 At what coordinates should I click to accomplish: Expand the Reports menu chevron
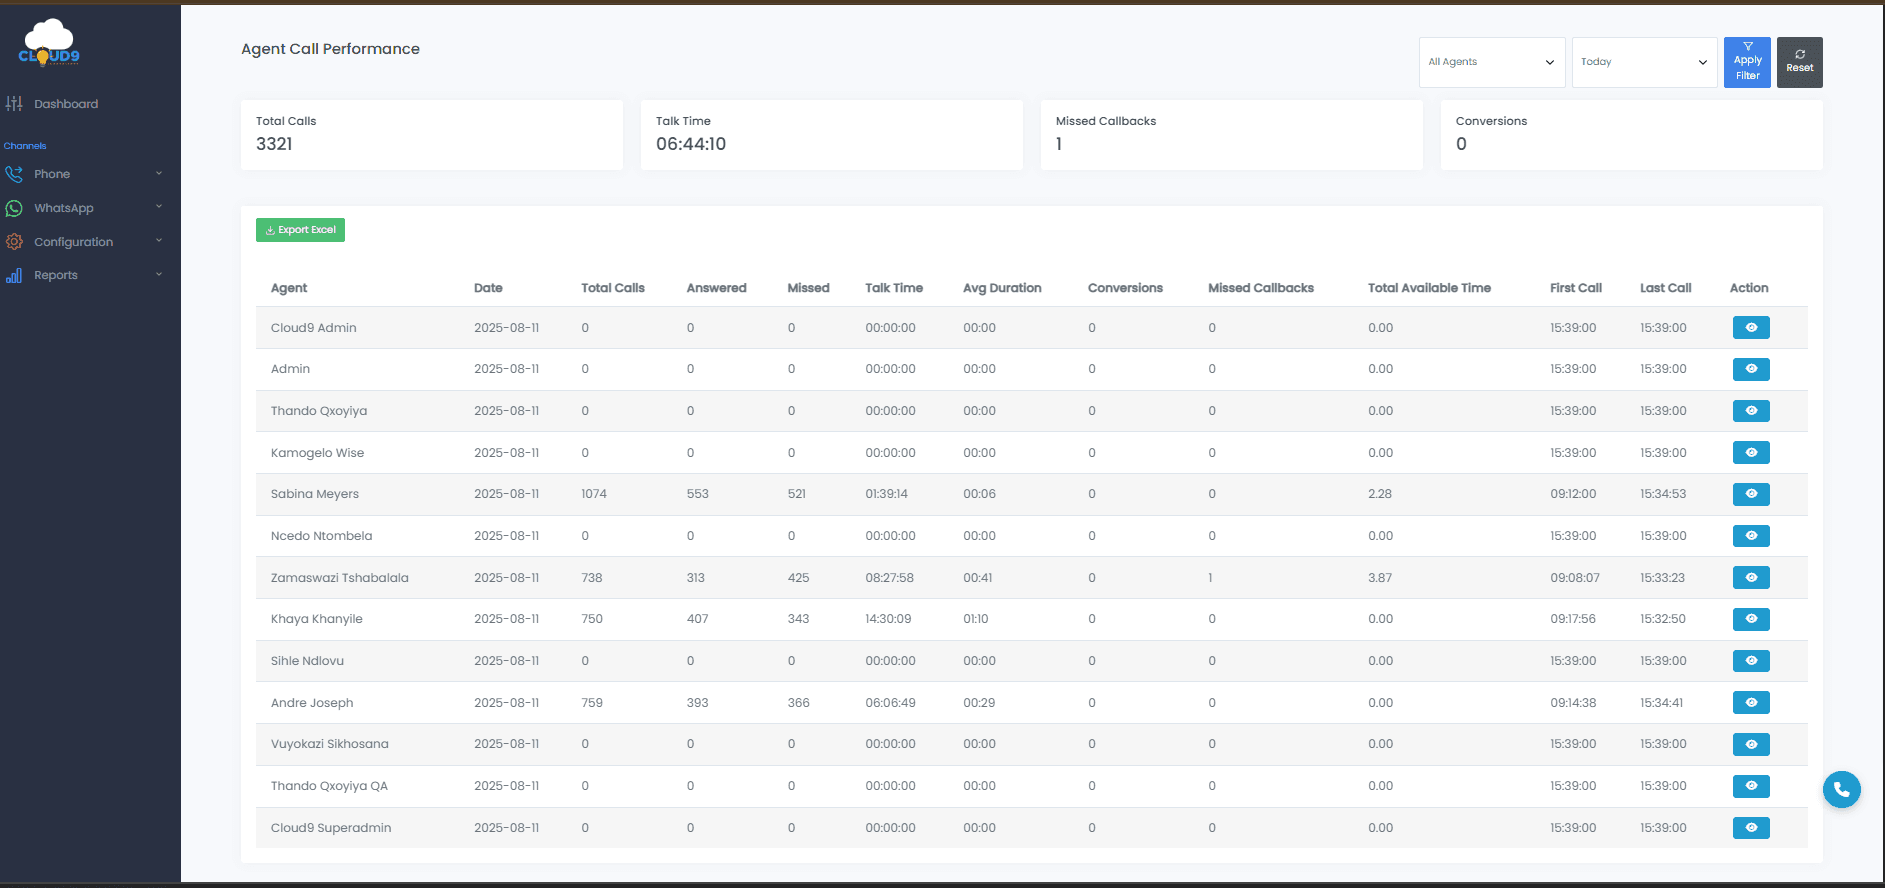click(159, 275)
